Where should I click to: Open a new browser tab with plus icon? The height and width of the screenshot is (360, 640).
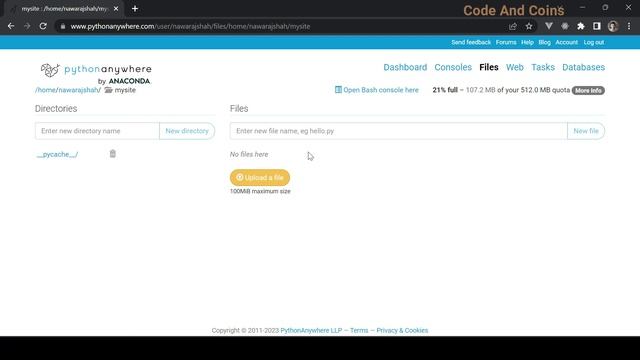[135, 9]
